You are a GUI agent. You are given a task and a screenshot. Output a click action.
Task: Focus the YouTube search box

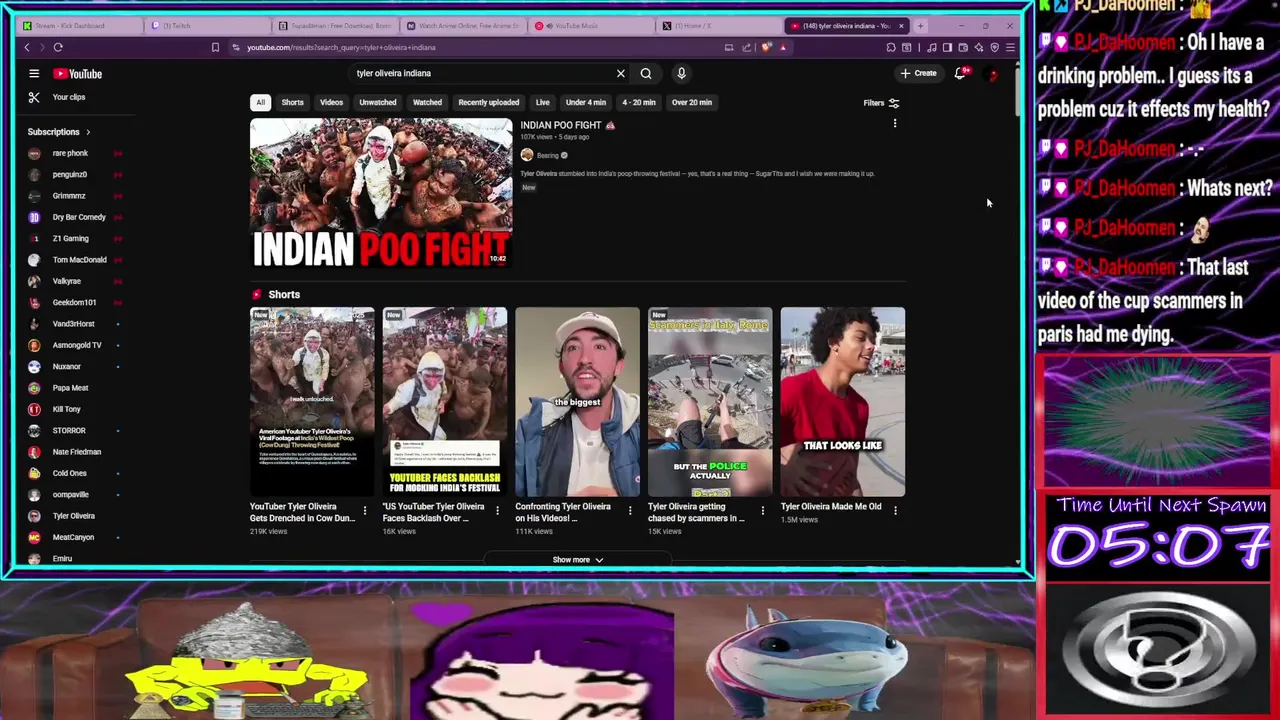(480, 73)
